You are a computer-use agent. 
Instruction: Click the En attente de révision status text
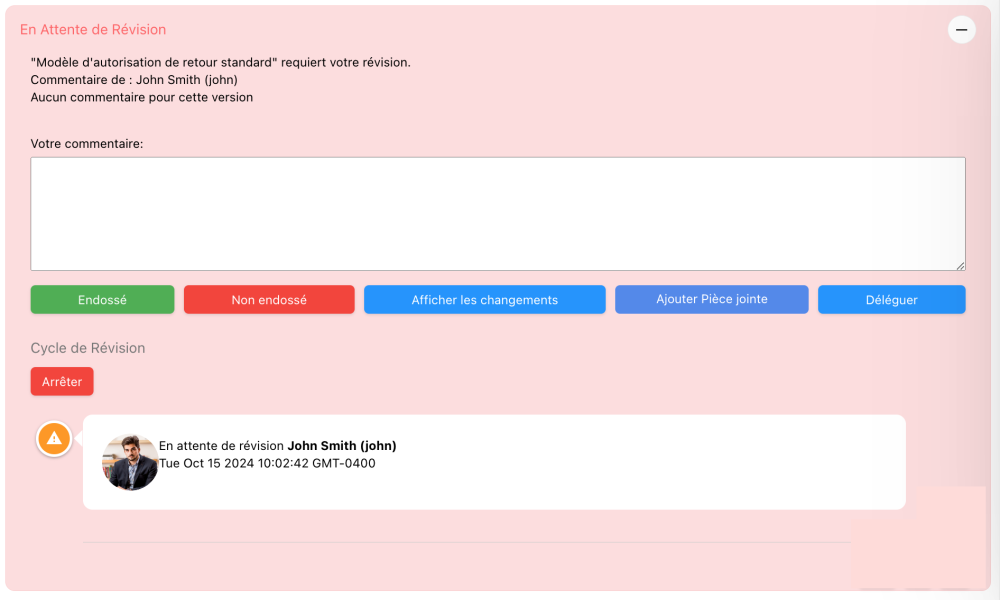[x=221, y=446]
